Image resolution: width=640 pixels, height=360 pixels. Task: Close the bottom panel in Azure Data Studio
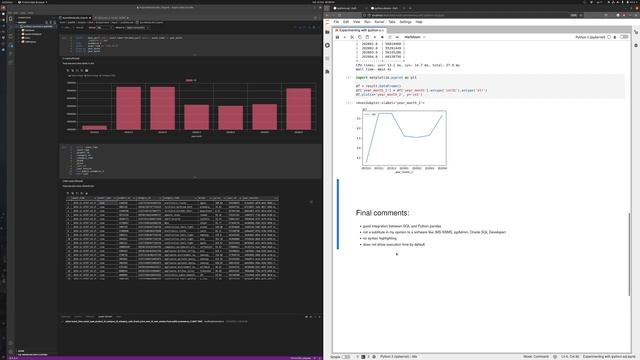tap(319, 317)
